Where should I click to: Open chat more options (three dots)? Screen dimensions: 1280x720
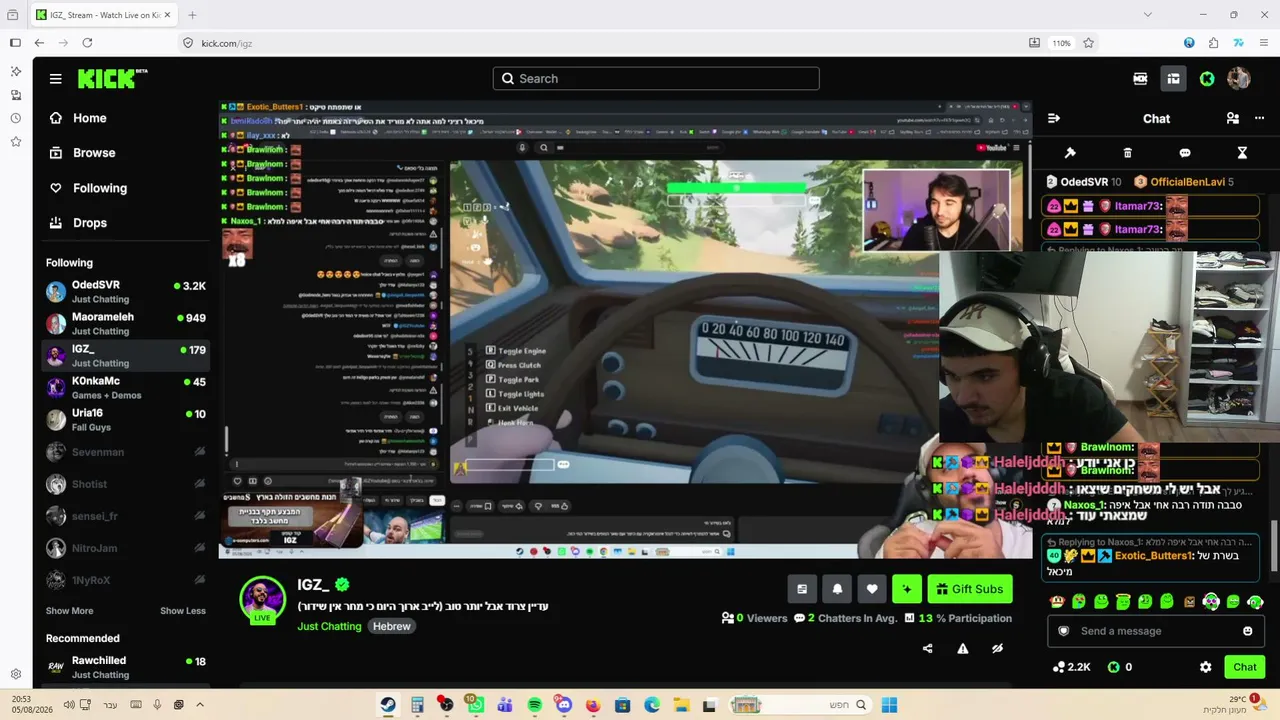point(1259,118)
